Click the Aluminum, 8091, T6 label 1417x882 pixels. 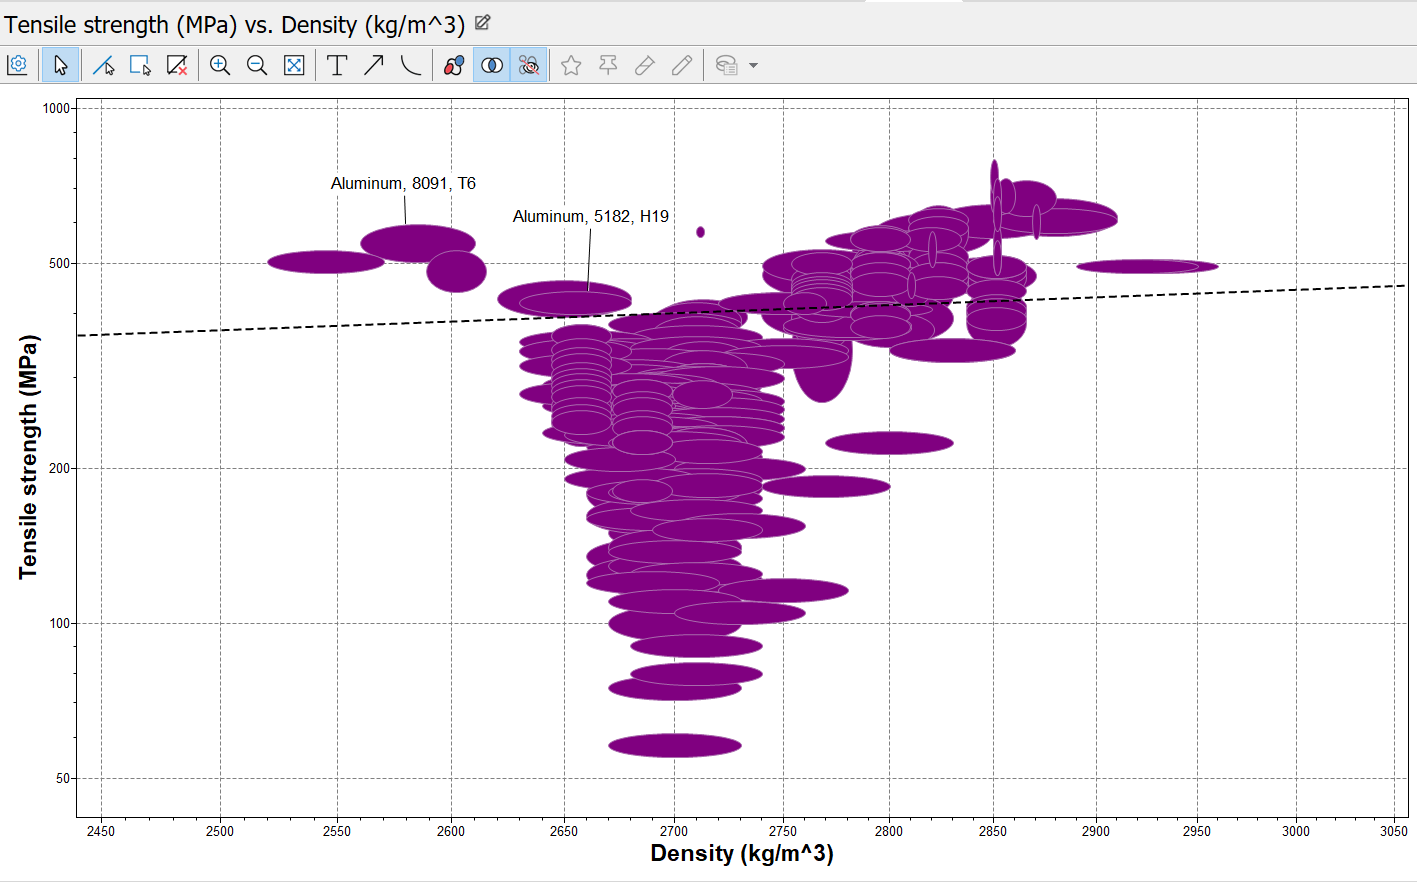(403, 183)
